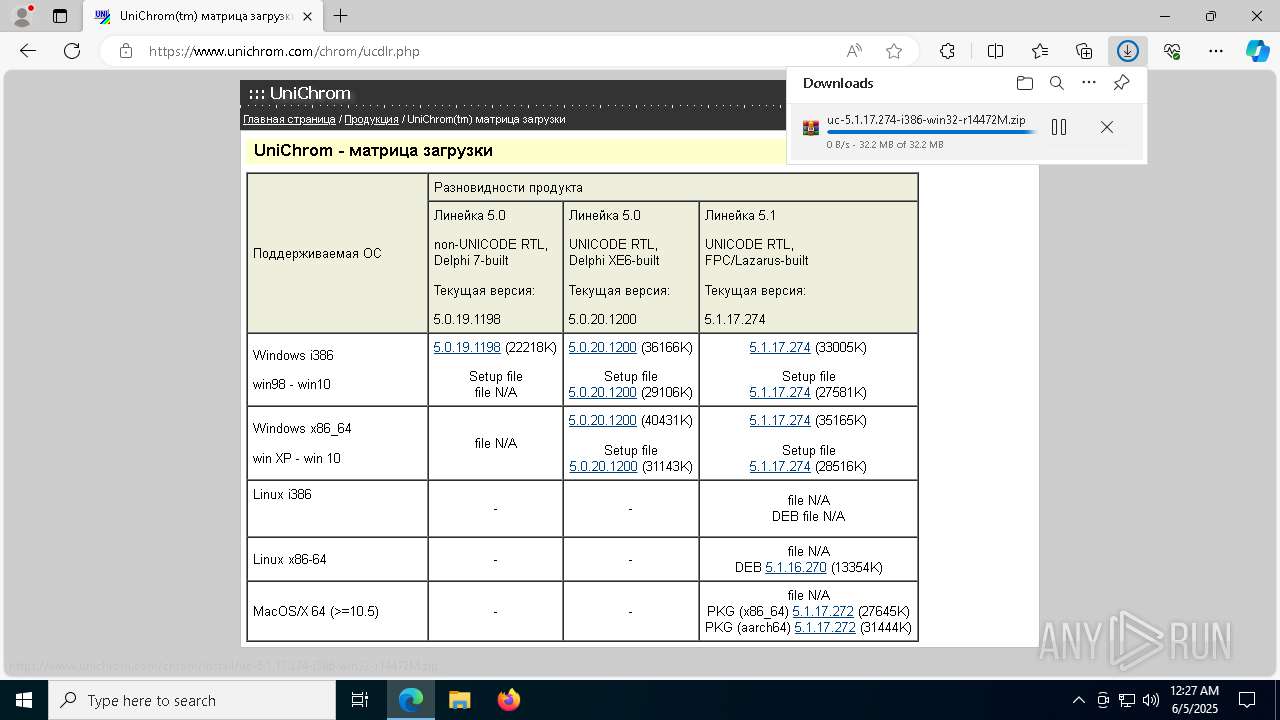Add a new browser tab
The width and height of the screenshot is (1280, 720).
[341, 16]
